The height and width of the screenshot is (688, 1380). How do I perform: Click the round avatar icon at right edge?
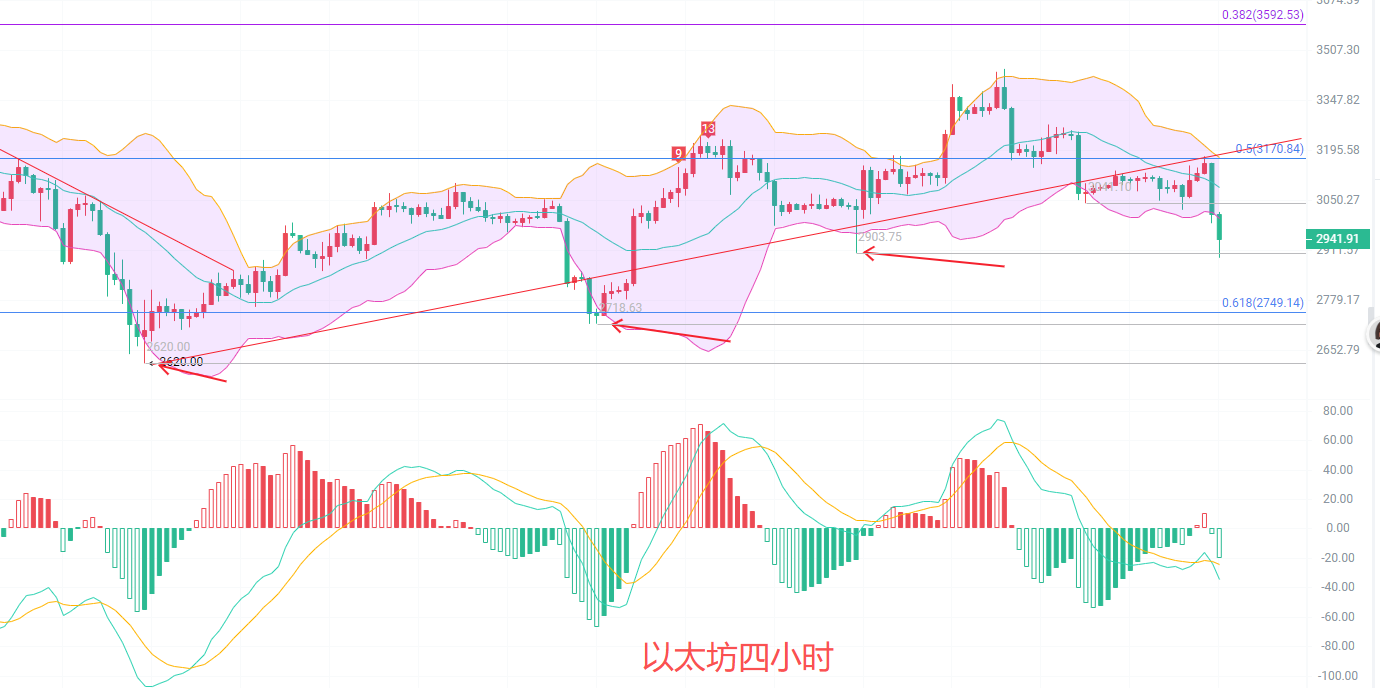(x=1375, y=333)
